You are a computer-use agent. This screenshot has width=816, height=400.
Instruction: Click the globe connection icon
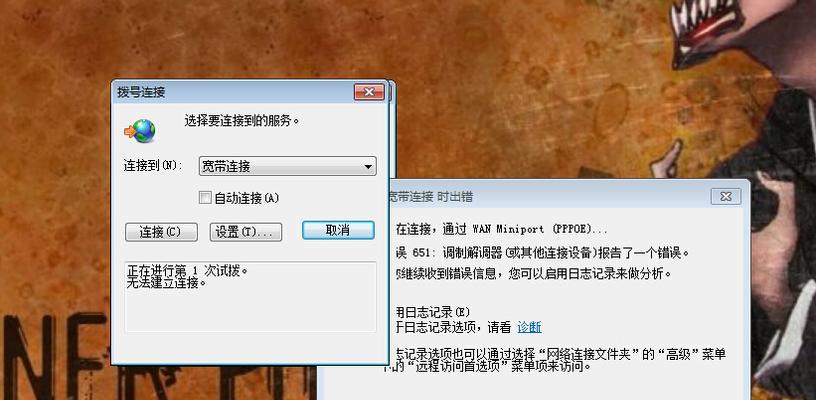coord(139,131)
